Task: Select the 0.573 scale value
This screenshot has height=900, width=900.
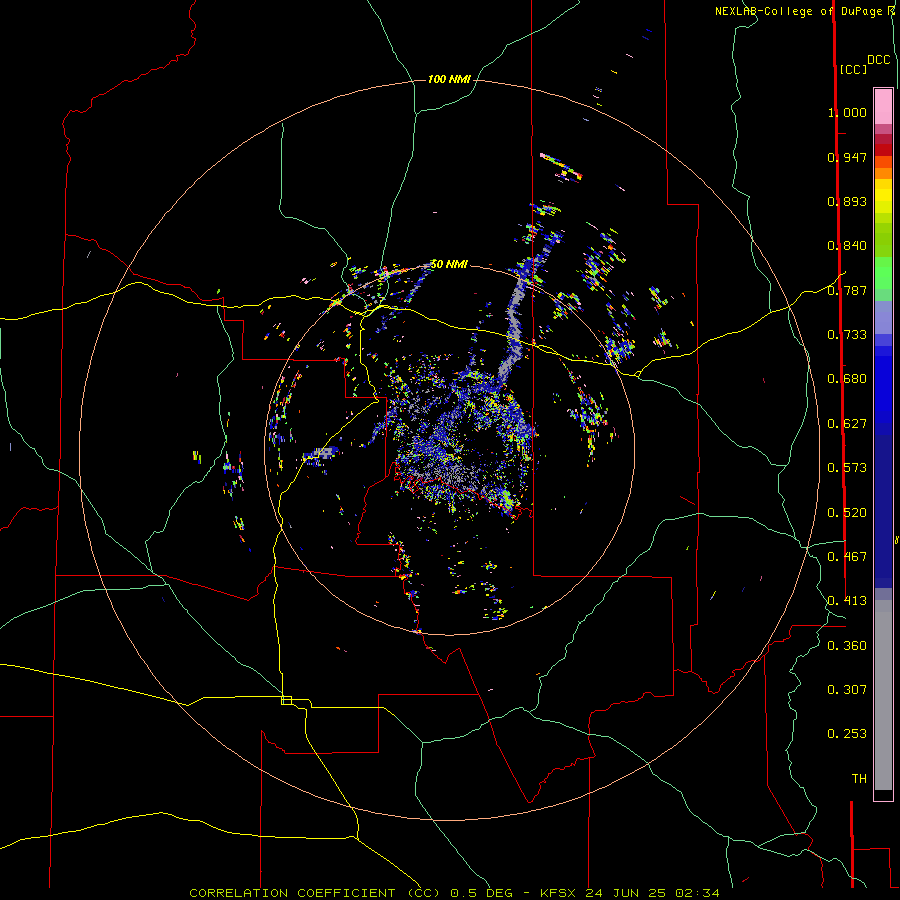Action: pyautogui.click(x=847, y=468)
